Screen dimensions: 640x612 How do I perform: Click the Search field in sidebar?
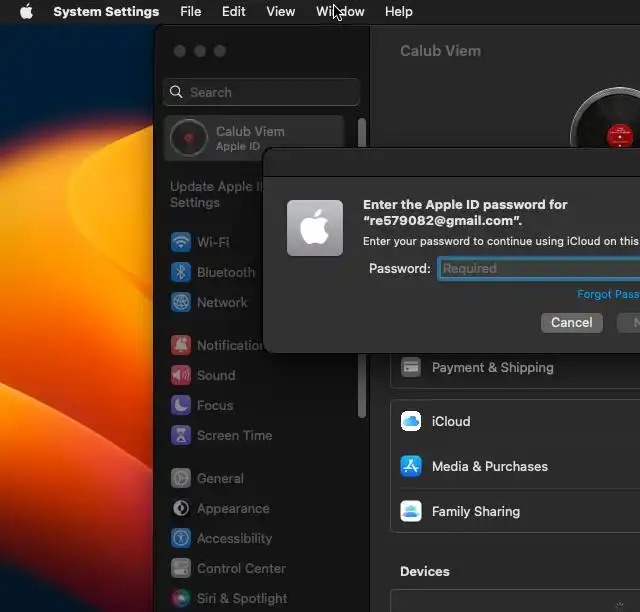tap(261, 92)
